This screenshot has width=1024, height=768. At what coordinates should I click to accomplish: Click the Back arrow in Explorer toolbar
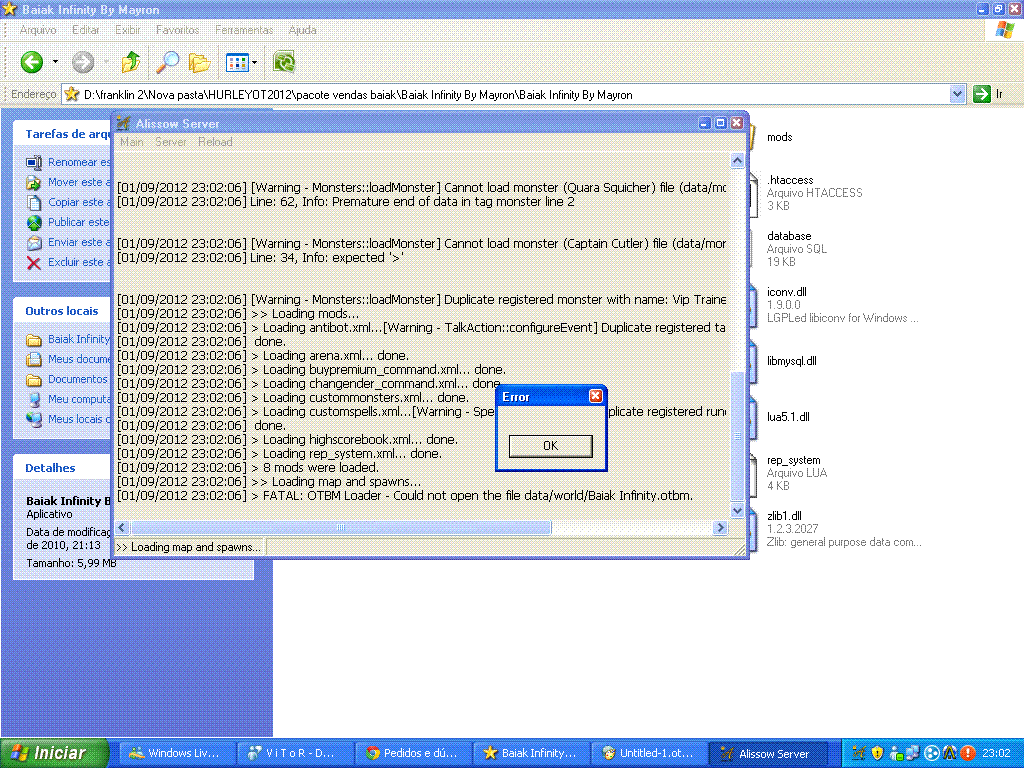31,62
